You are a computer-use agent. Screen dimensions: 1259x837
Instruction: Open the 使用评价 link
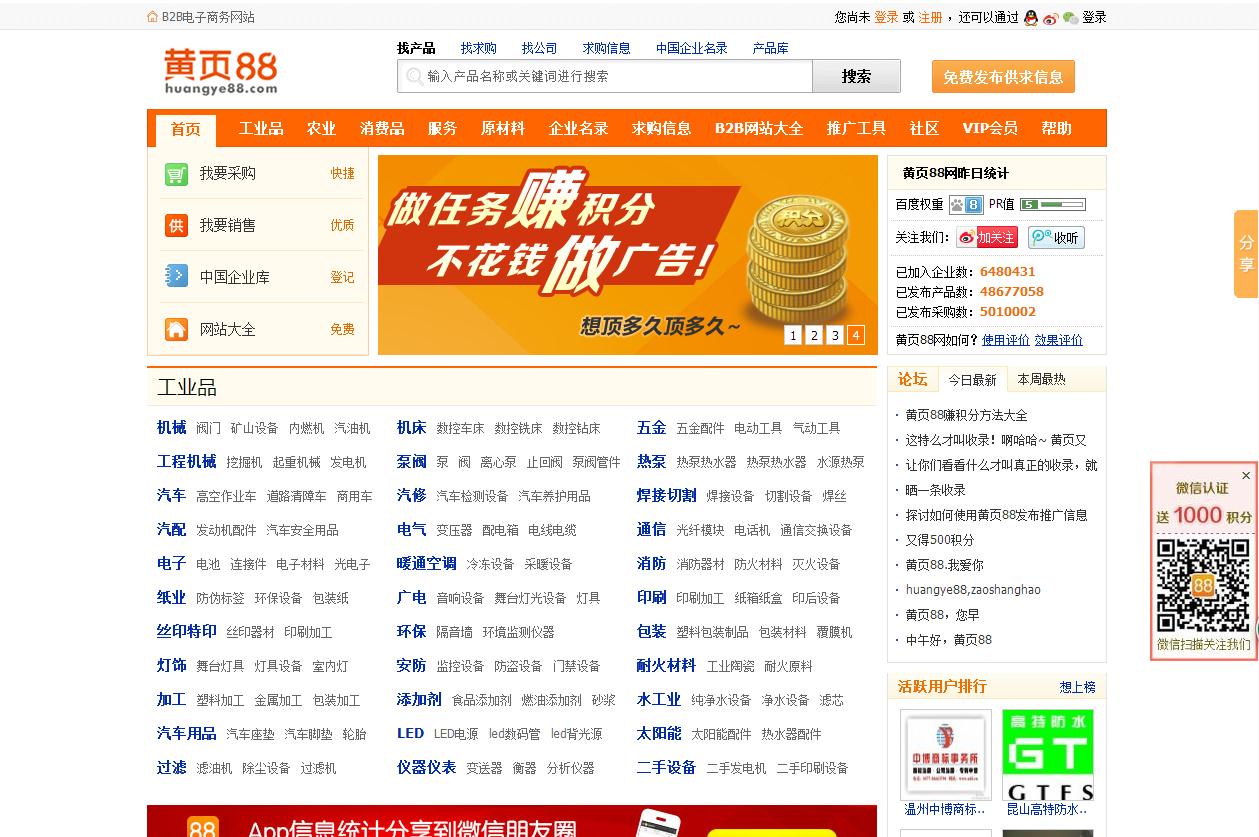point(1006,340)
